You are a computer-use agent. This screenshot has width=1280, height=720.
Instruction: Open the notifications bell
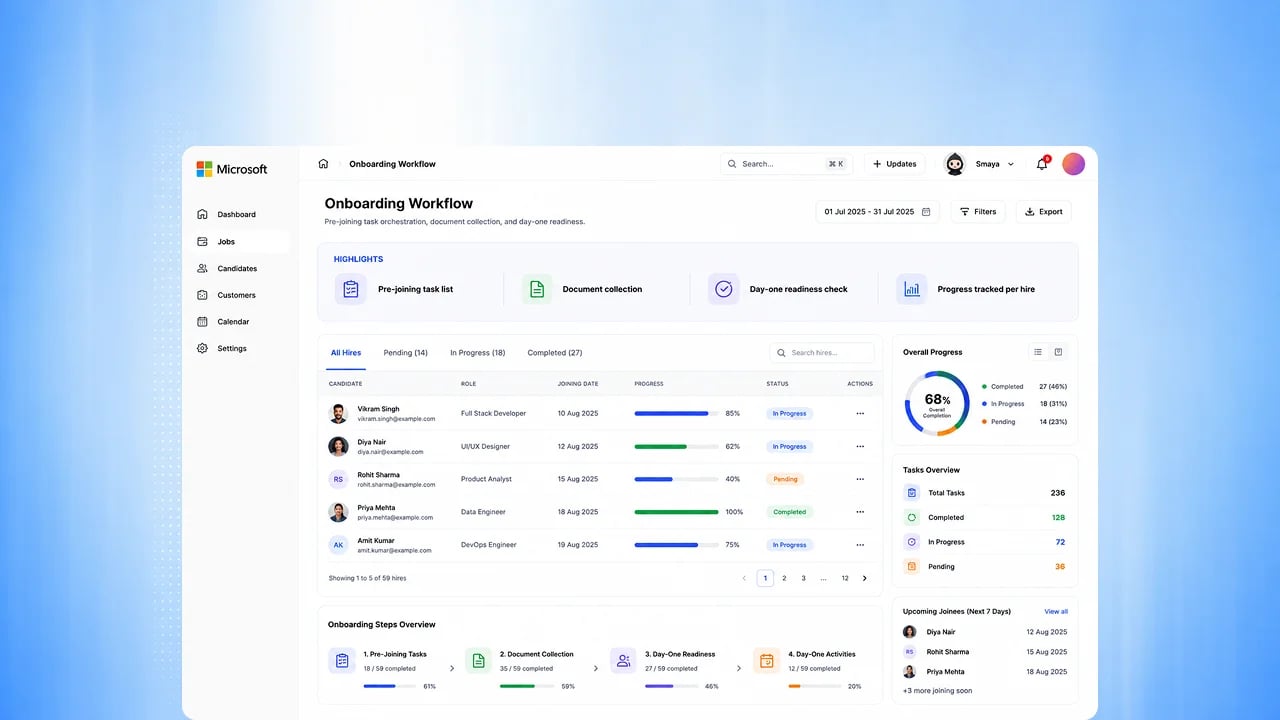pyautogui.click(x=1042, y=164)
